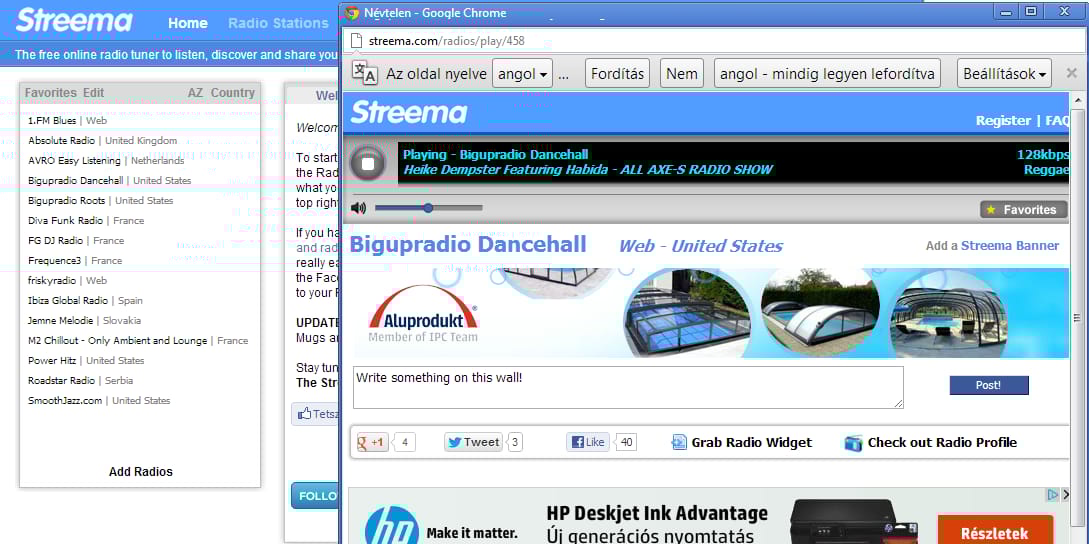Open the Beállítások dropdown

1004,73
